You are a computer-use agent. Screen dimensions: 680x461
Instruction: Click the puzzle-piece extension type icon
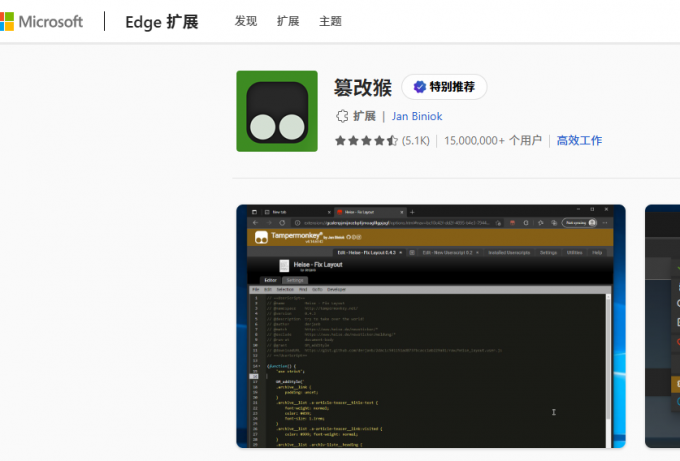342,116
